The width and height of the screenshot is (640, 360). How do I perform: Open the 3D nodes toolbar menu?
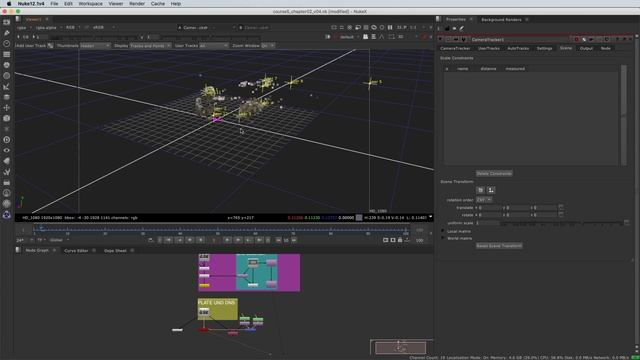point(7,118)
